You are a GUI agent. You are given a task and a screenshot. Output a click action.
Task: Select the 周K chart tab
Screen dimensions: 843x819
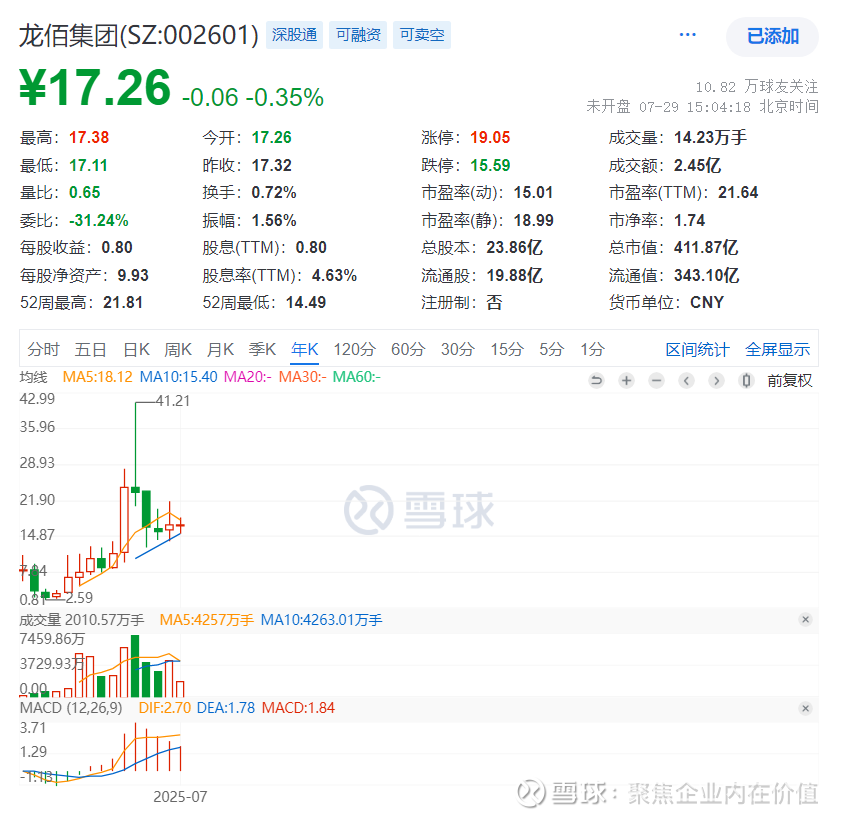[x=178, y=350]
